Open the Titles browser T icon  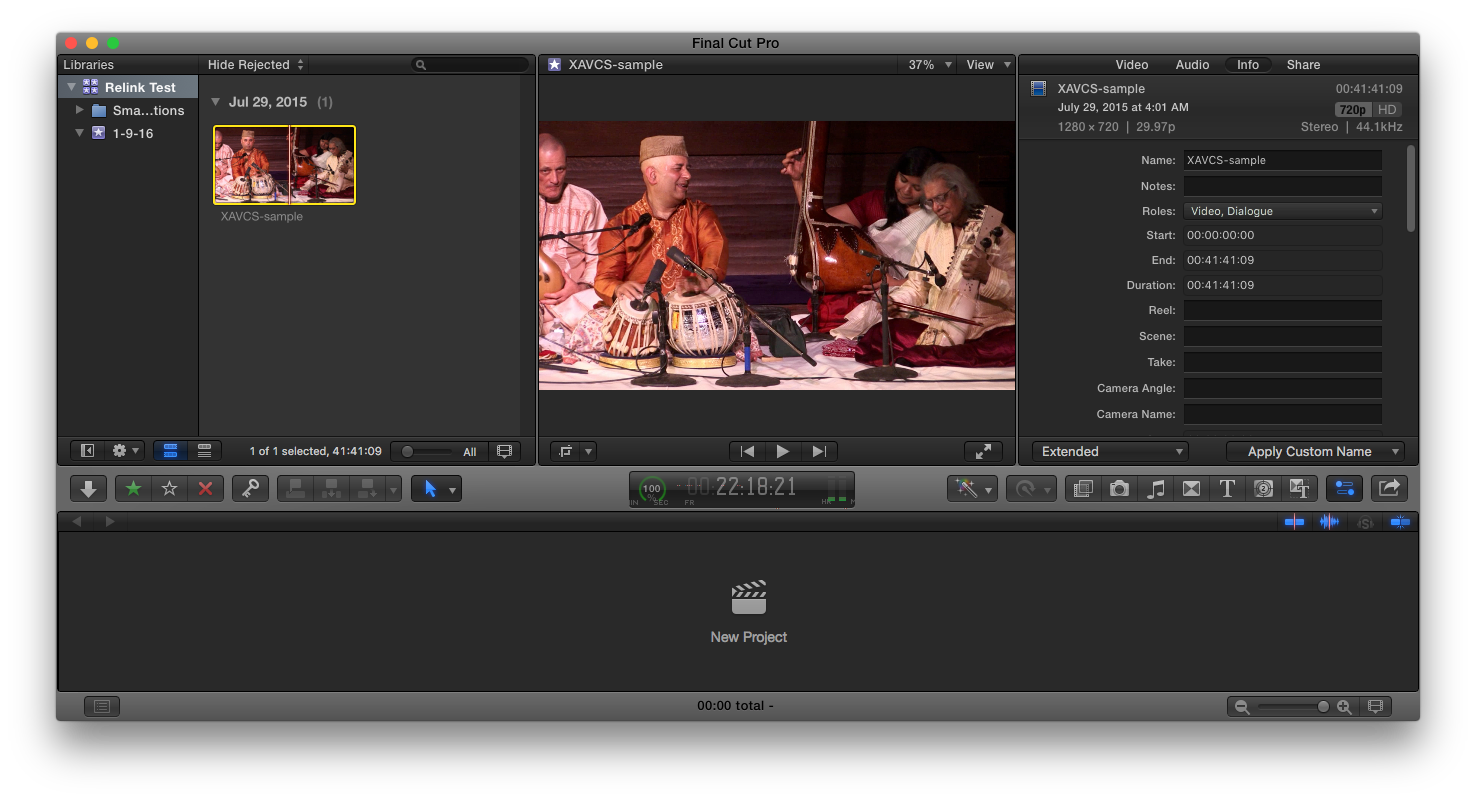coord(1227,489)
